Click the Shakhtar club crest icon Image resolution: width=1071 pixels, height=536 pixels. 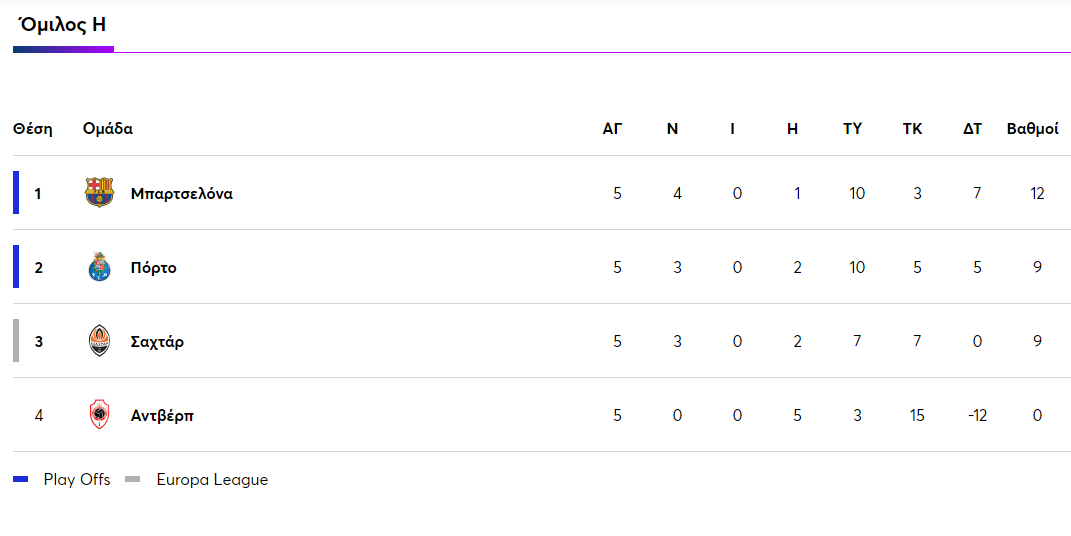click(x=99, y=341)
